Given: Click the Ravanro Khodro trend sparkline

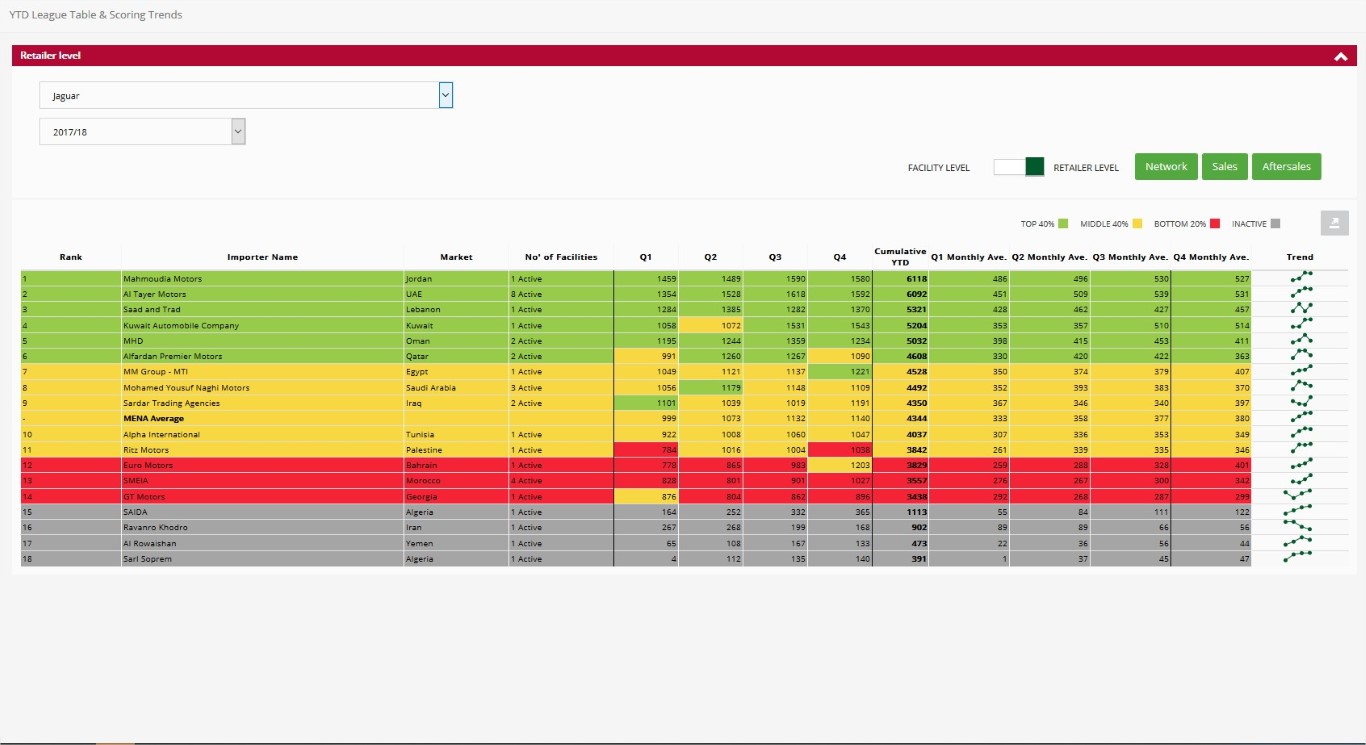Looking at the screenshot, I should tap(1300, 528).
